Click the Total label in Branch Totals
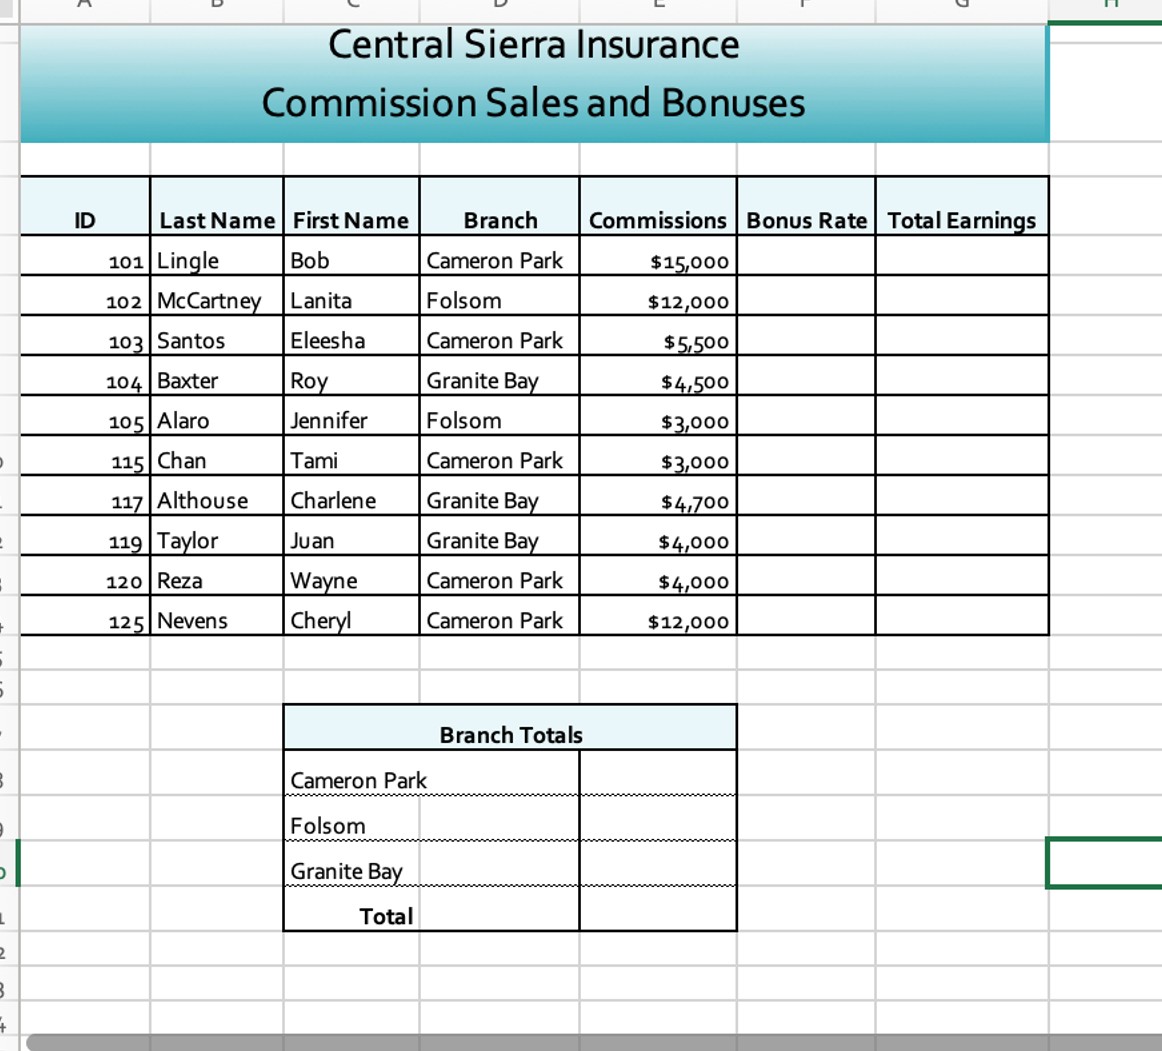The width and height of the screenshot is (1162, 1051). (430, 915)
